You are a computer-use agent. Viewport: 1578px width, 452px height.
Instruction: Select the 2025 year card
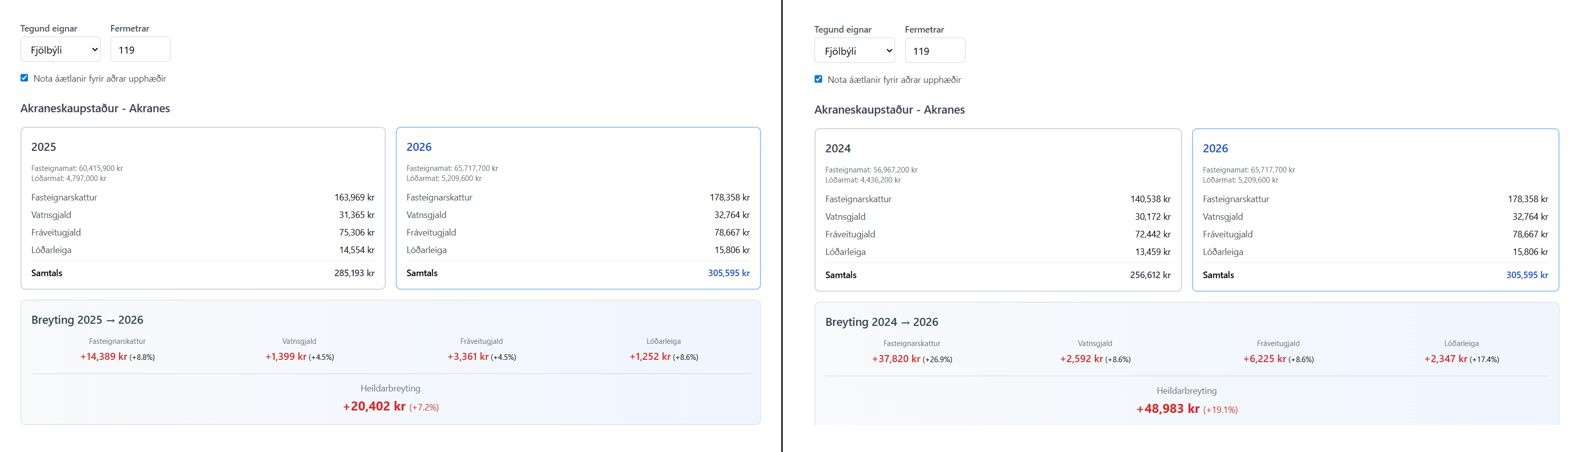(x=202, y=208)
